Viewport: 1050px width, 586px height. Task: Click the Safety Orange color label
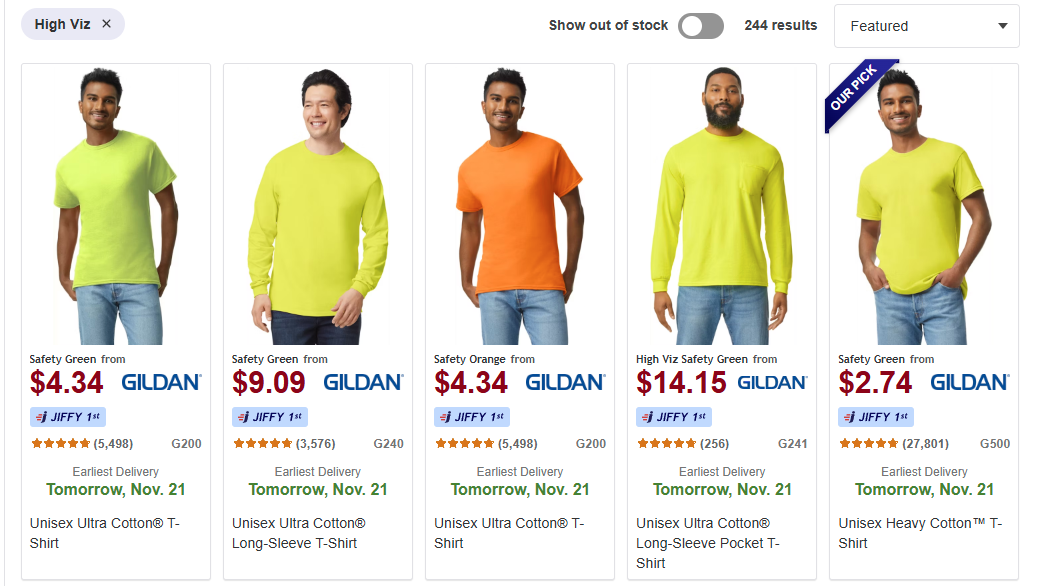click(x=470, y=359)
